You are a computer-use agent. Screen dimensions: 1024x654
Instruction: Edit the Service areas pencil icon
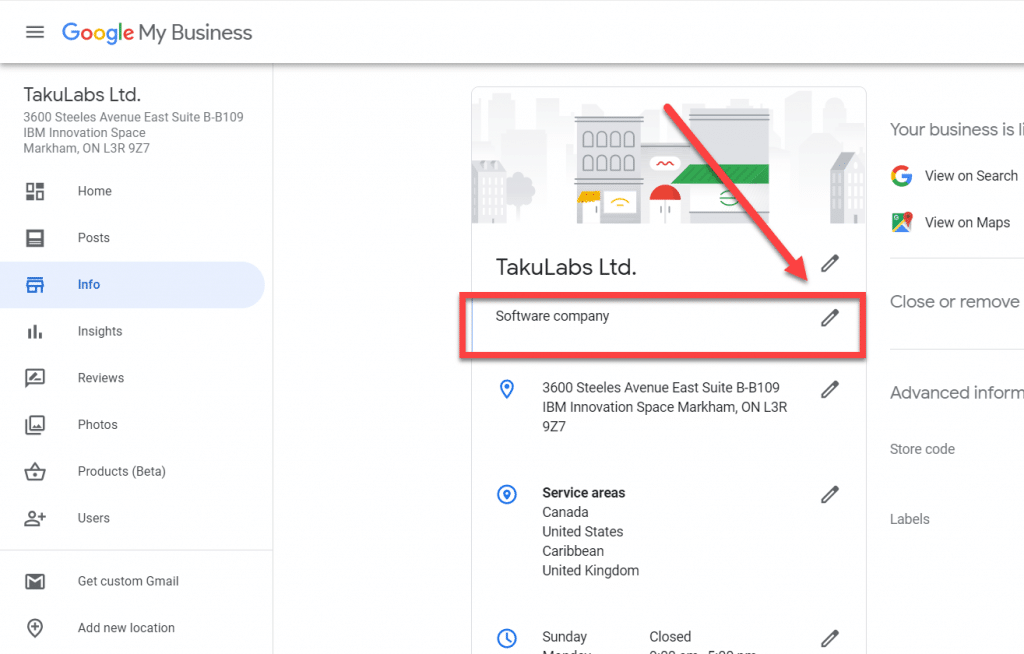tap(829, 495)
